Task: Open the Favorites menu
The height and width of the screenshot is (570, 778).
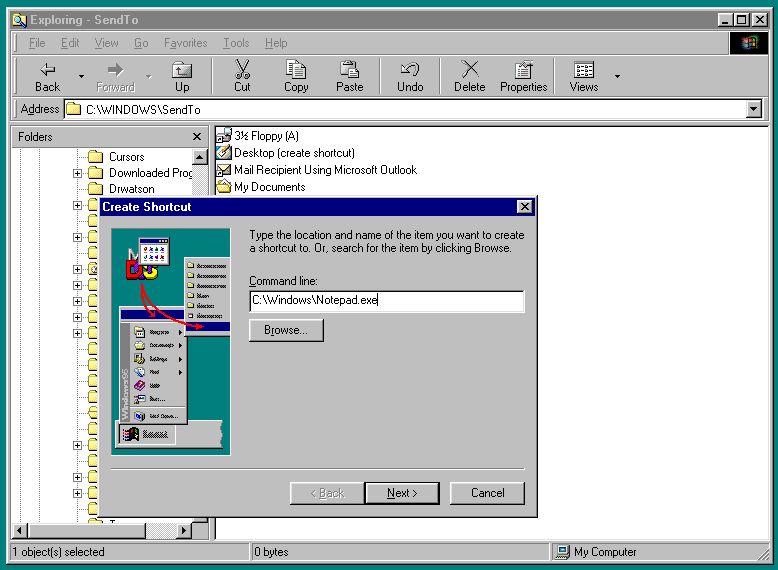Action: tap(186, 43)
